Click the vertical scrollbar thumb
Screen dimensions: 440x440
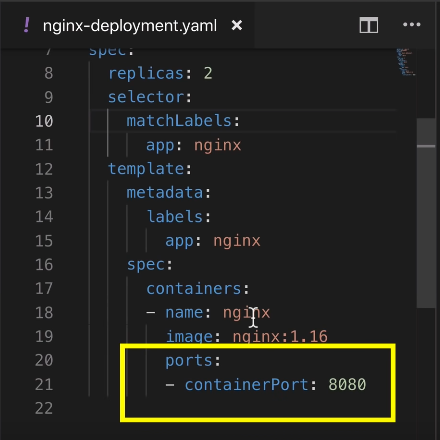pyautogui.click(x=426, y=212)
